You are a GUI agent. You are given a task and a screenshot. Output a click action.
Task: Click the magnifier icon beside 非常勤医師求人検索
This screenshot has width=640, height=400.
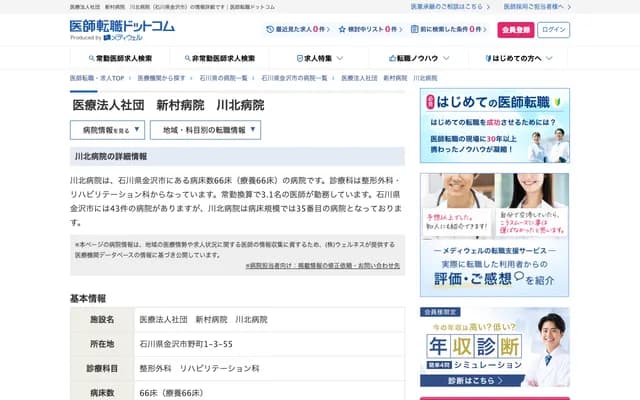click(187, 58)
